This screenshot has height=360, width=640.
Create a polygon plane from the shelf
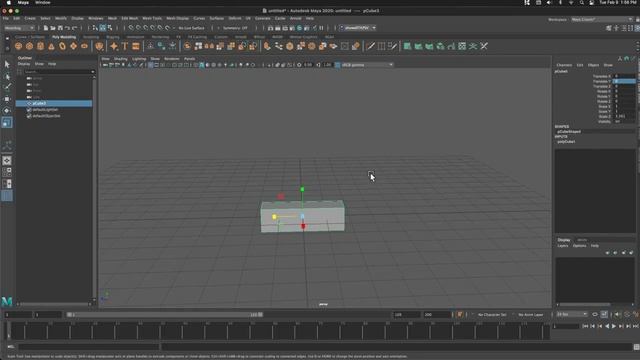(x=73, y=46)
